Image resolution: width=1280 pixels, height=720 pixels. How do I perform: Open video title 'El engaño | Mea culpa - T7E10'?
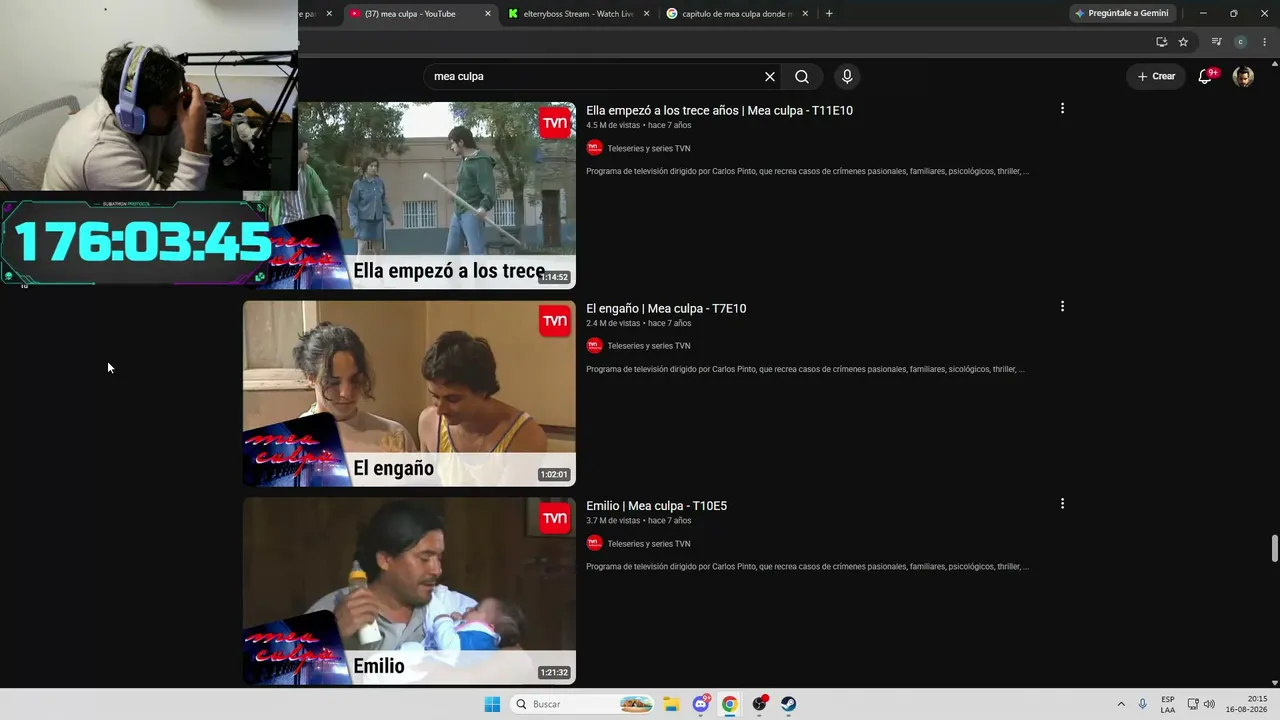pyautogui.click(x=666, y=309)
